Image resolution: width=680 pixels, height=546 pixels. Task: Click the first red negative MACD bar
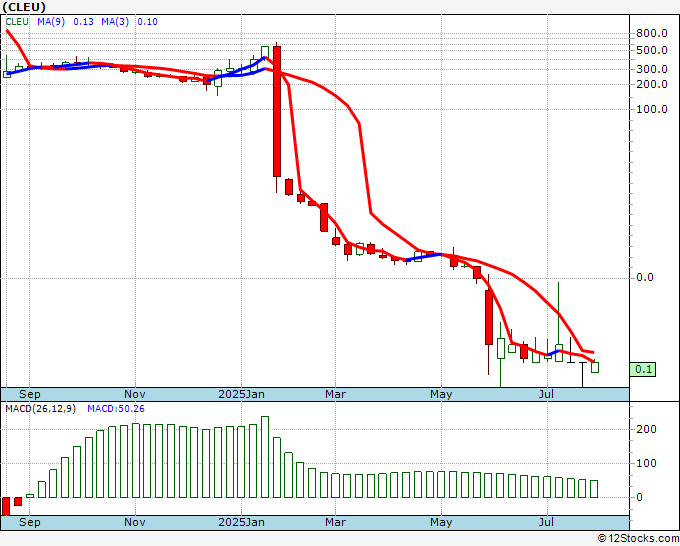pos(6,506)
